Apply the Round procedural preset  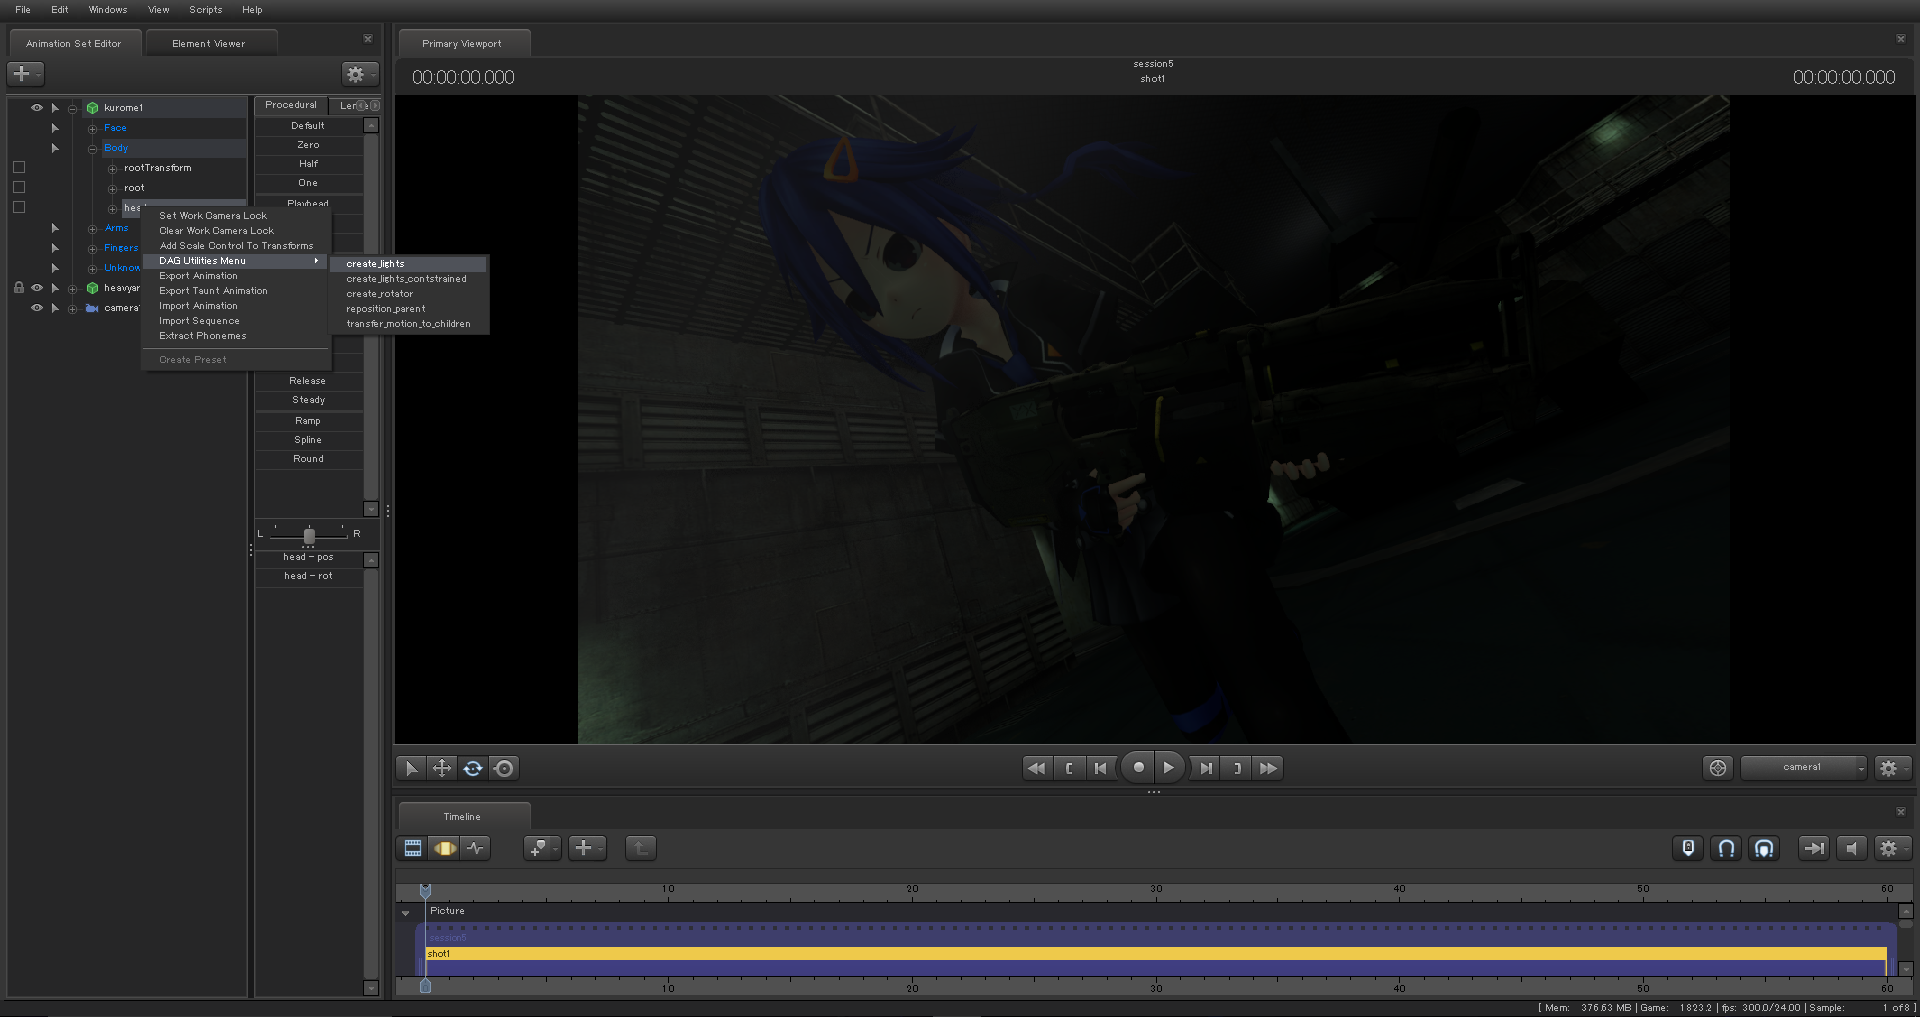coord(308,459)
